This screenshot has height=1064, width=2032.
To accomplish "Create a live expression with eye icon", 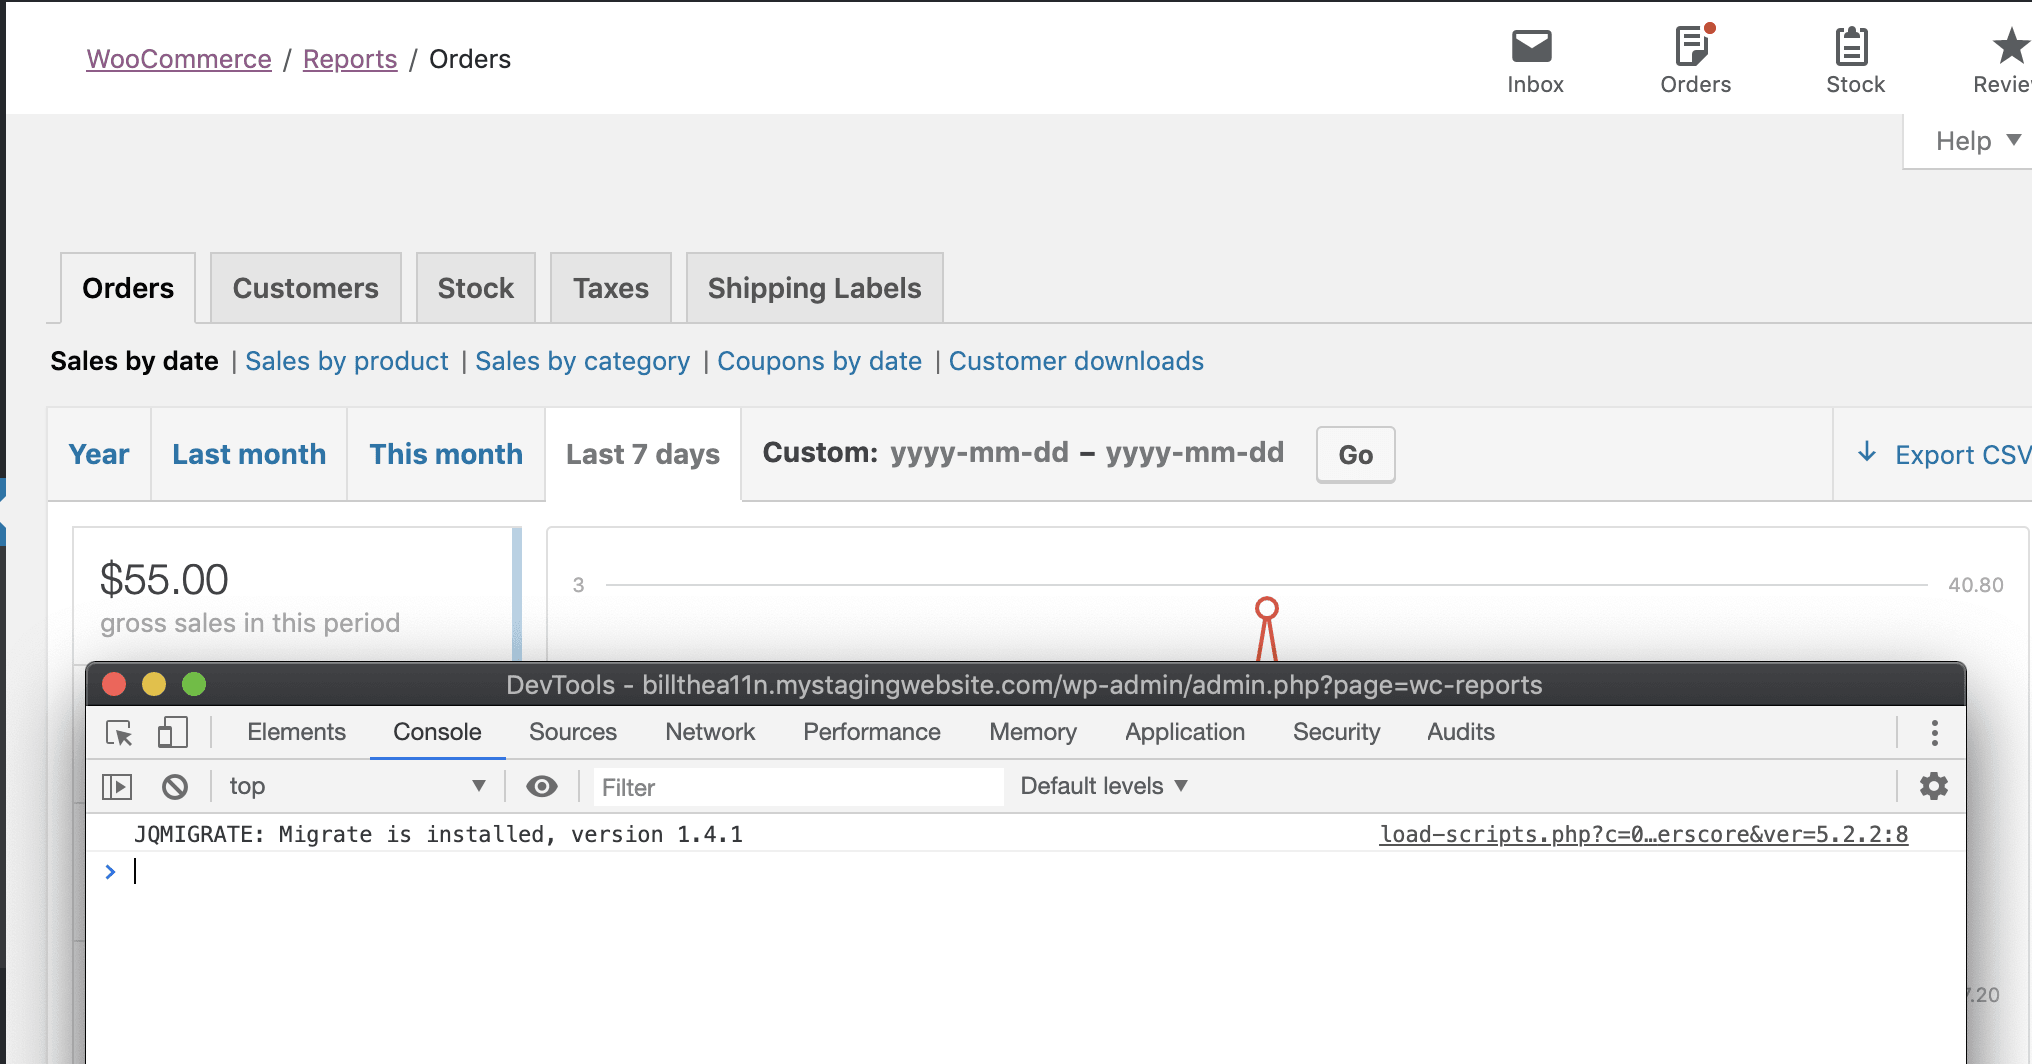I will pyautogui.click(x=542, y=786).
